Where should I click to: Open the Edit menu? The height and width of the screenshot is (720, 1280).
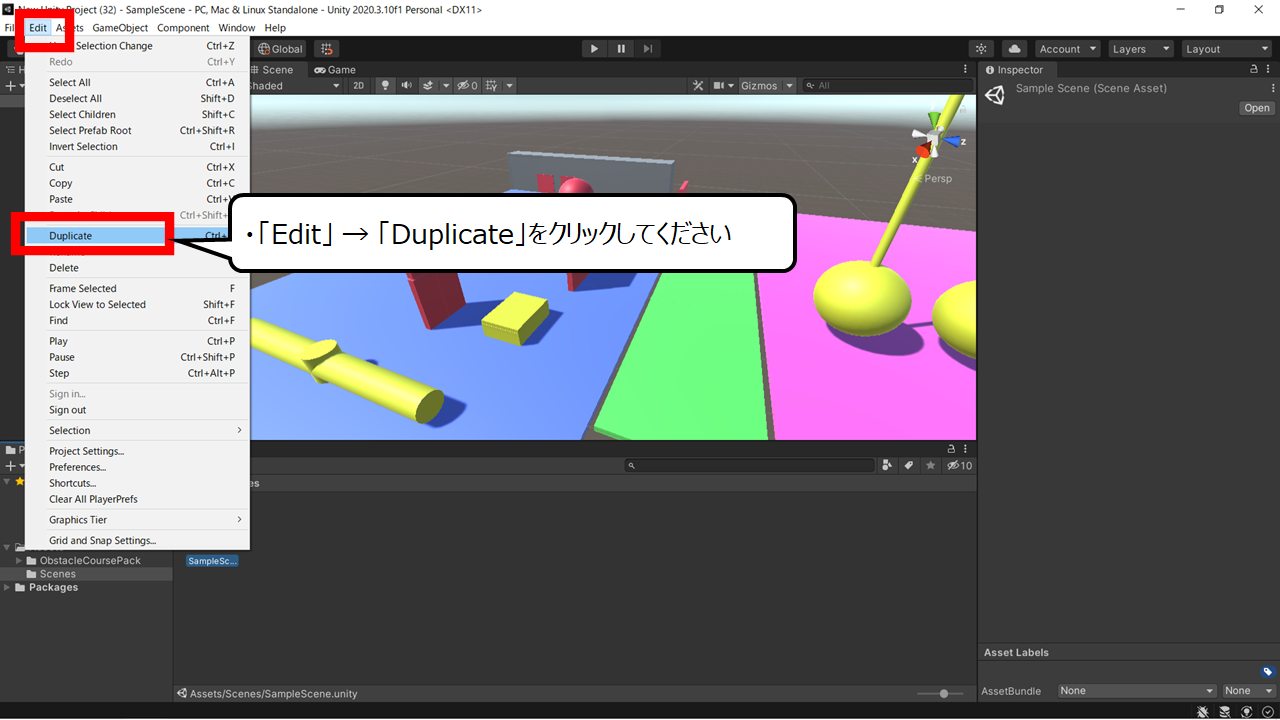[x=38, y=28]
